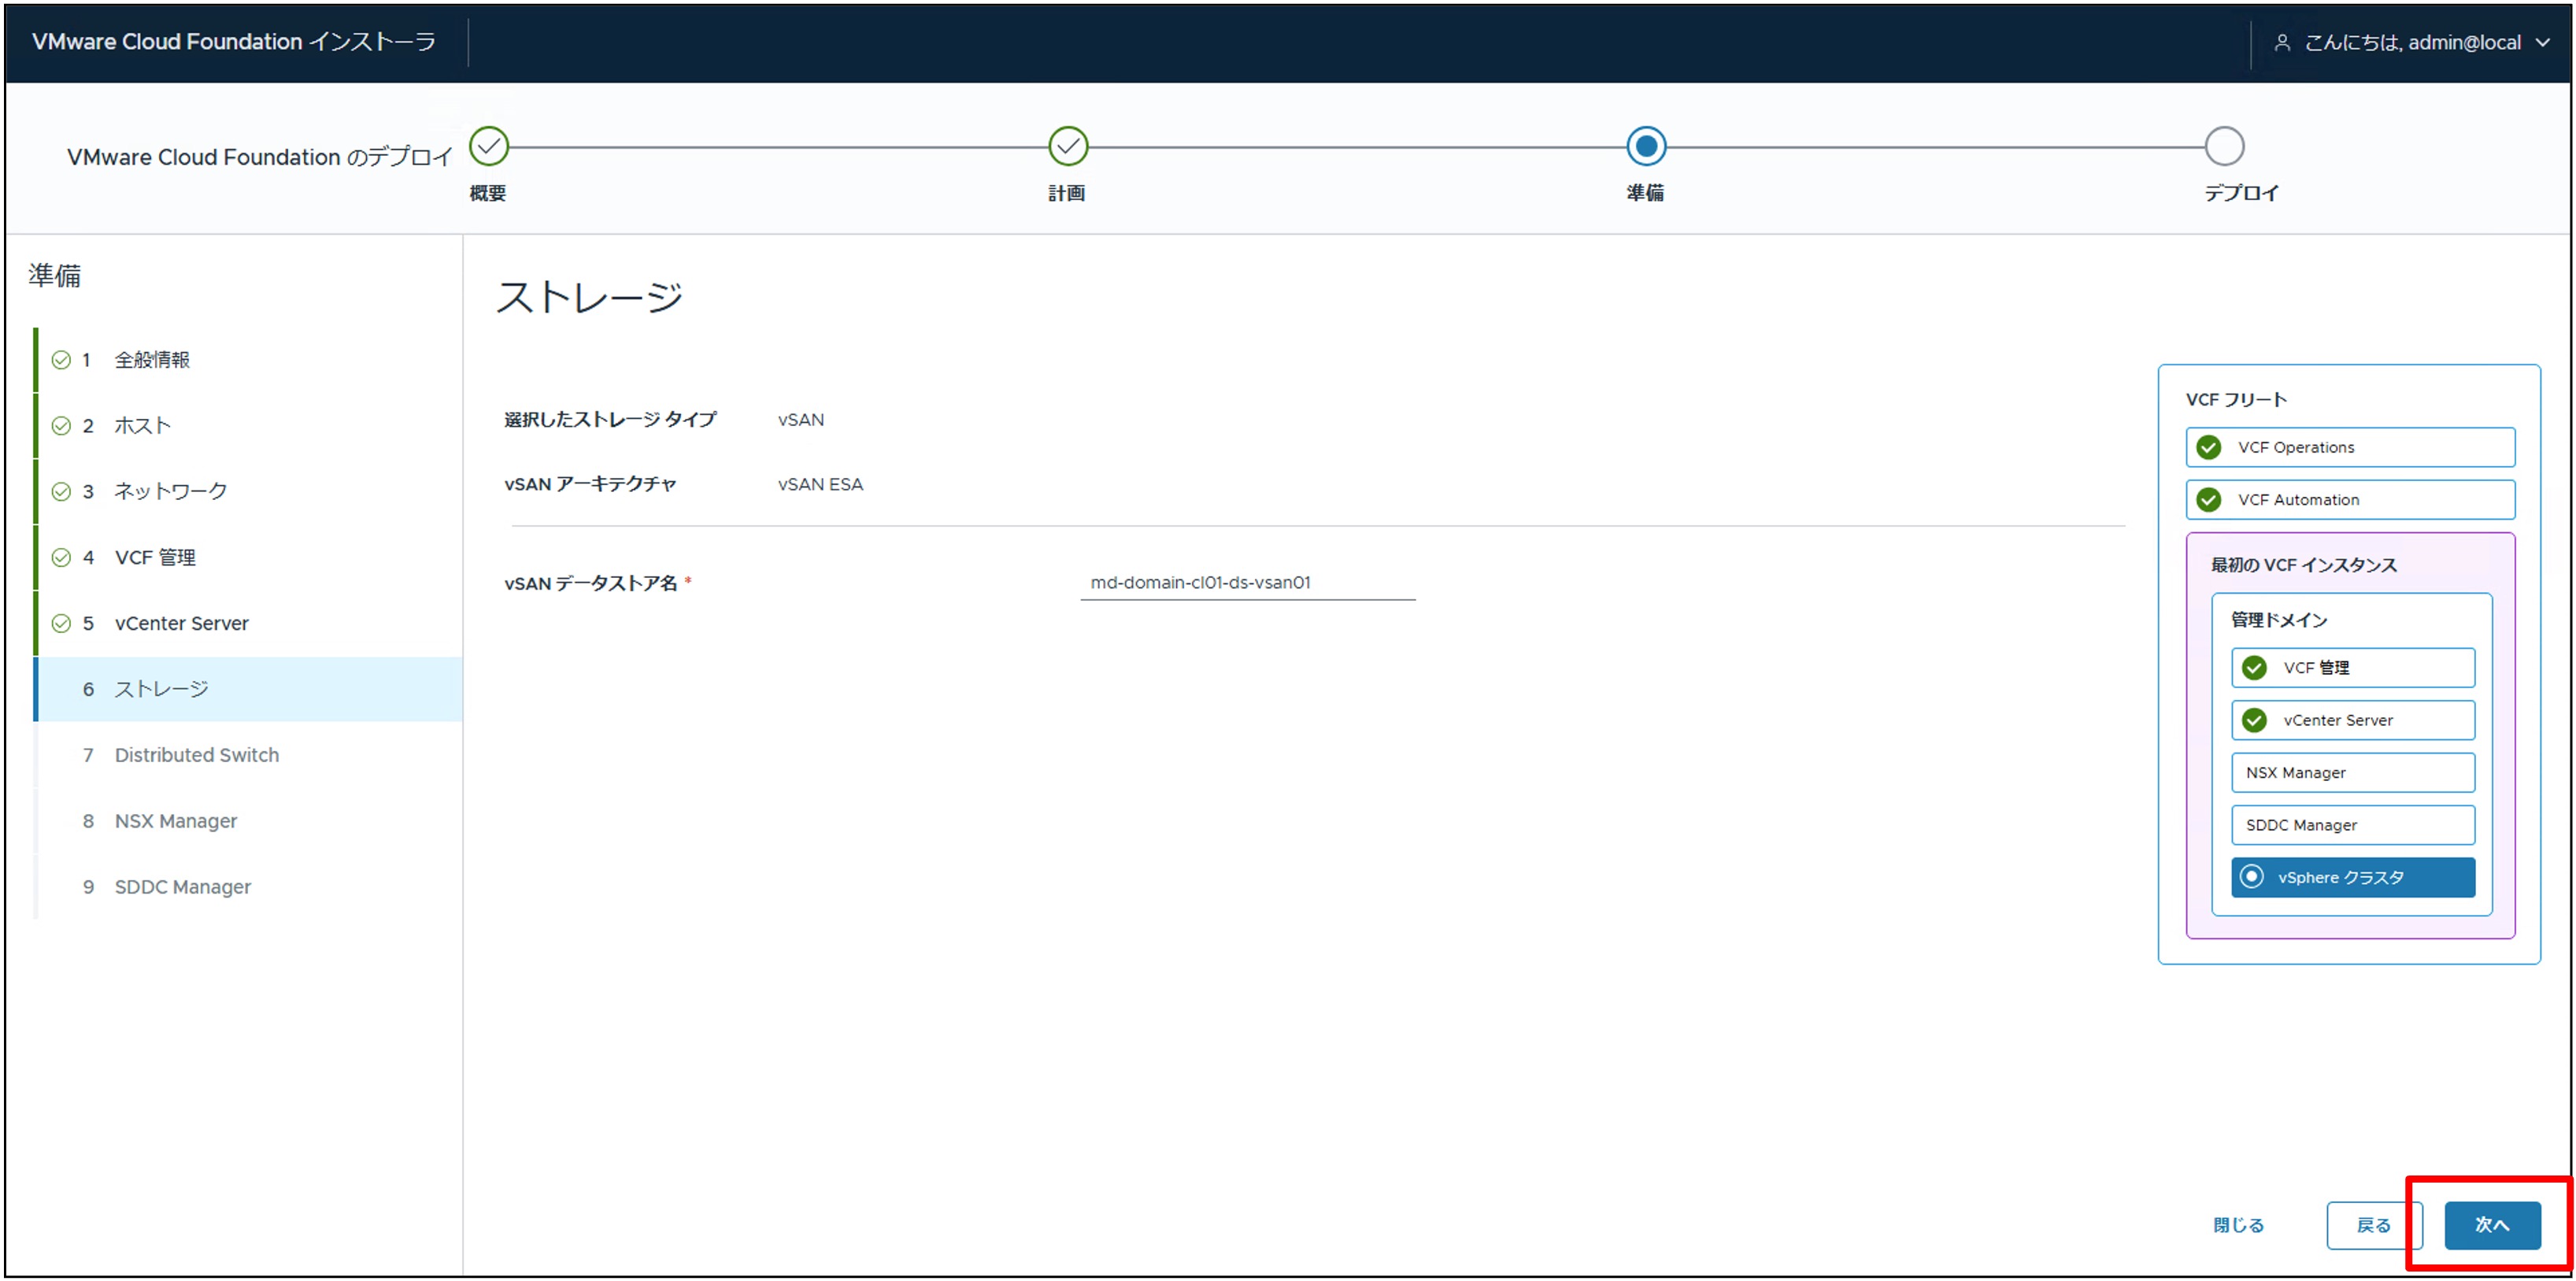Click the vSphere クラスタ highlighted box
Image resolution: width=2576 pixels, height=1281 pixels.
pos(2353,878)
